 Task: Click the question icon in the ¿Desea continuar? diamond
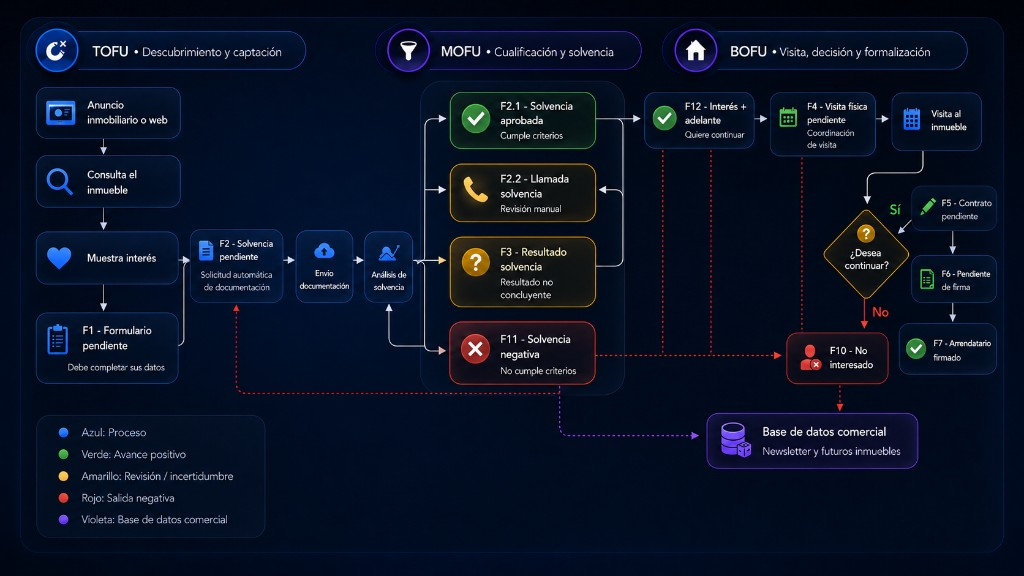click(x=866, y=233)
